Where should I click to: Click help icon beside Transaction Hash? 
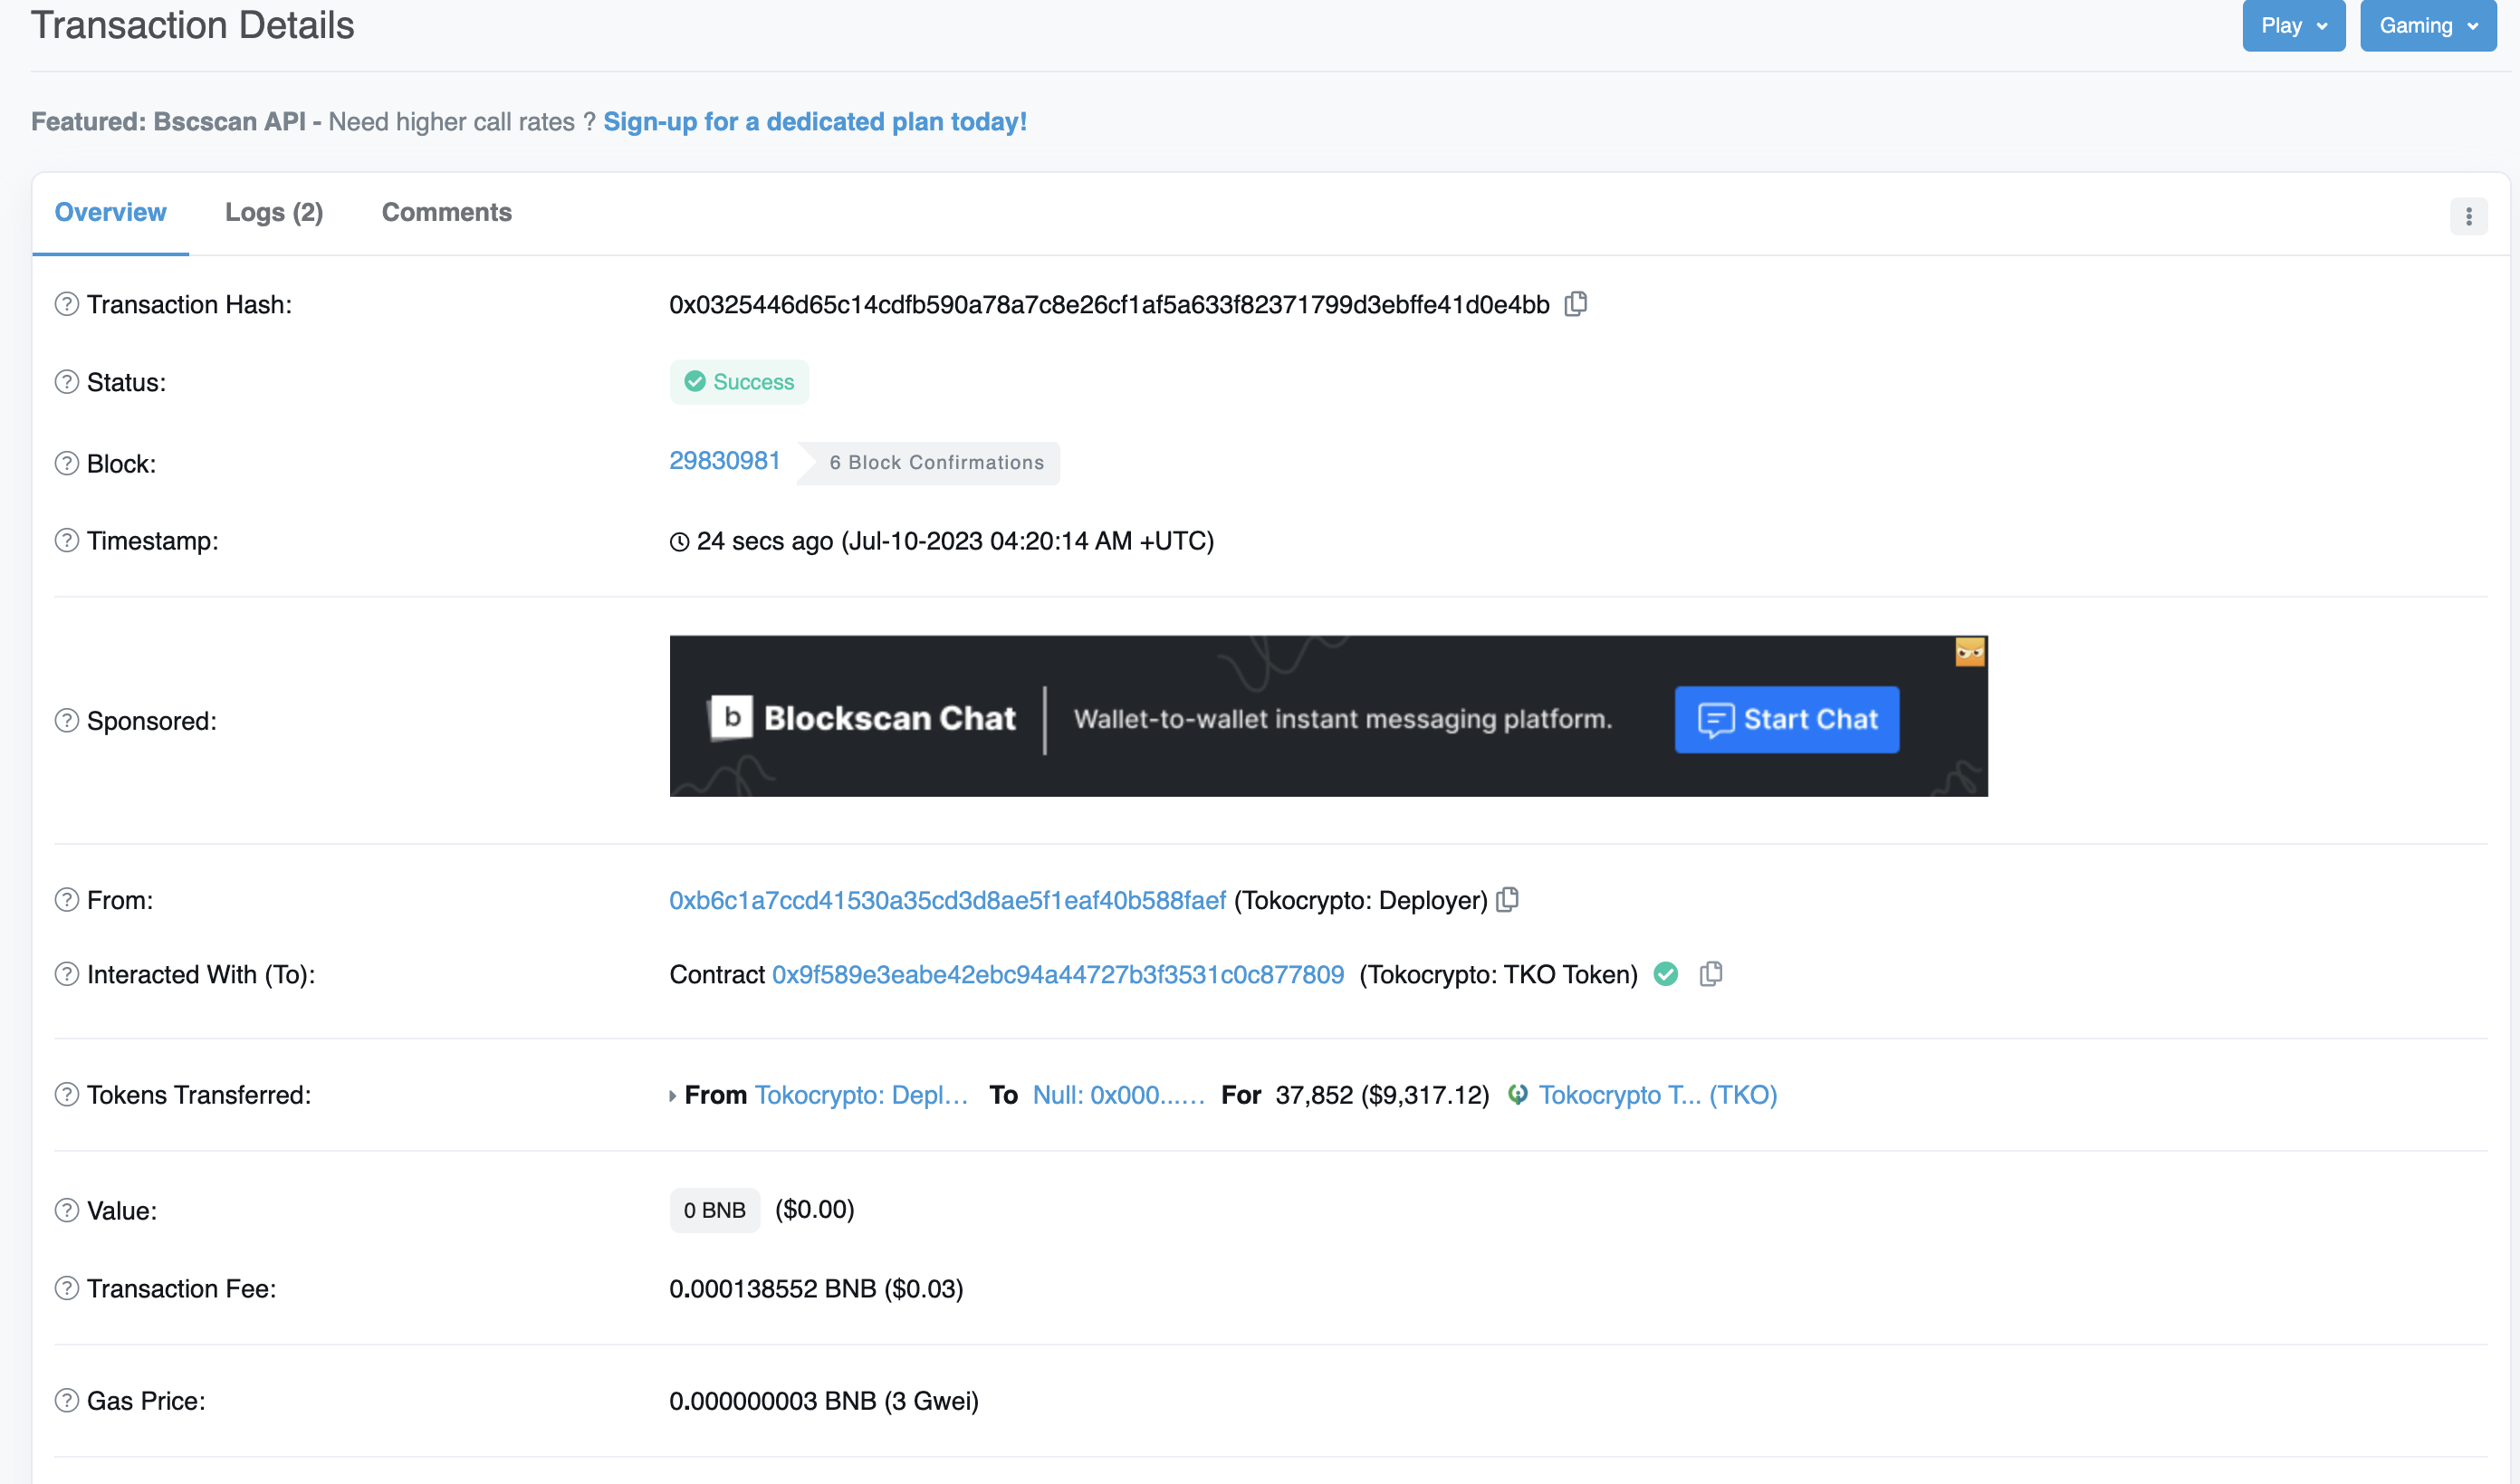(67, 303)
